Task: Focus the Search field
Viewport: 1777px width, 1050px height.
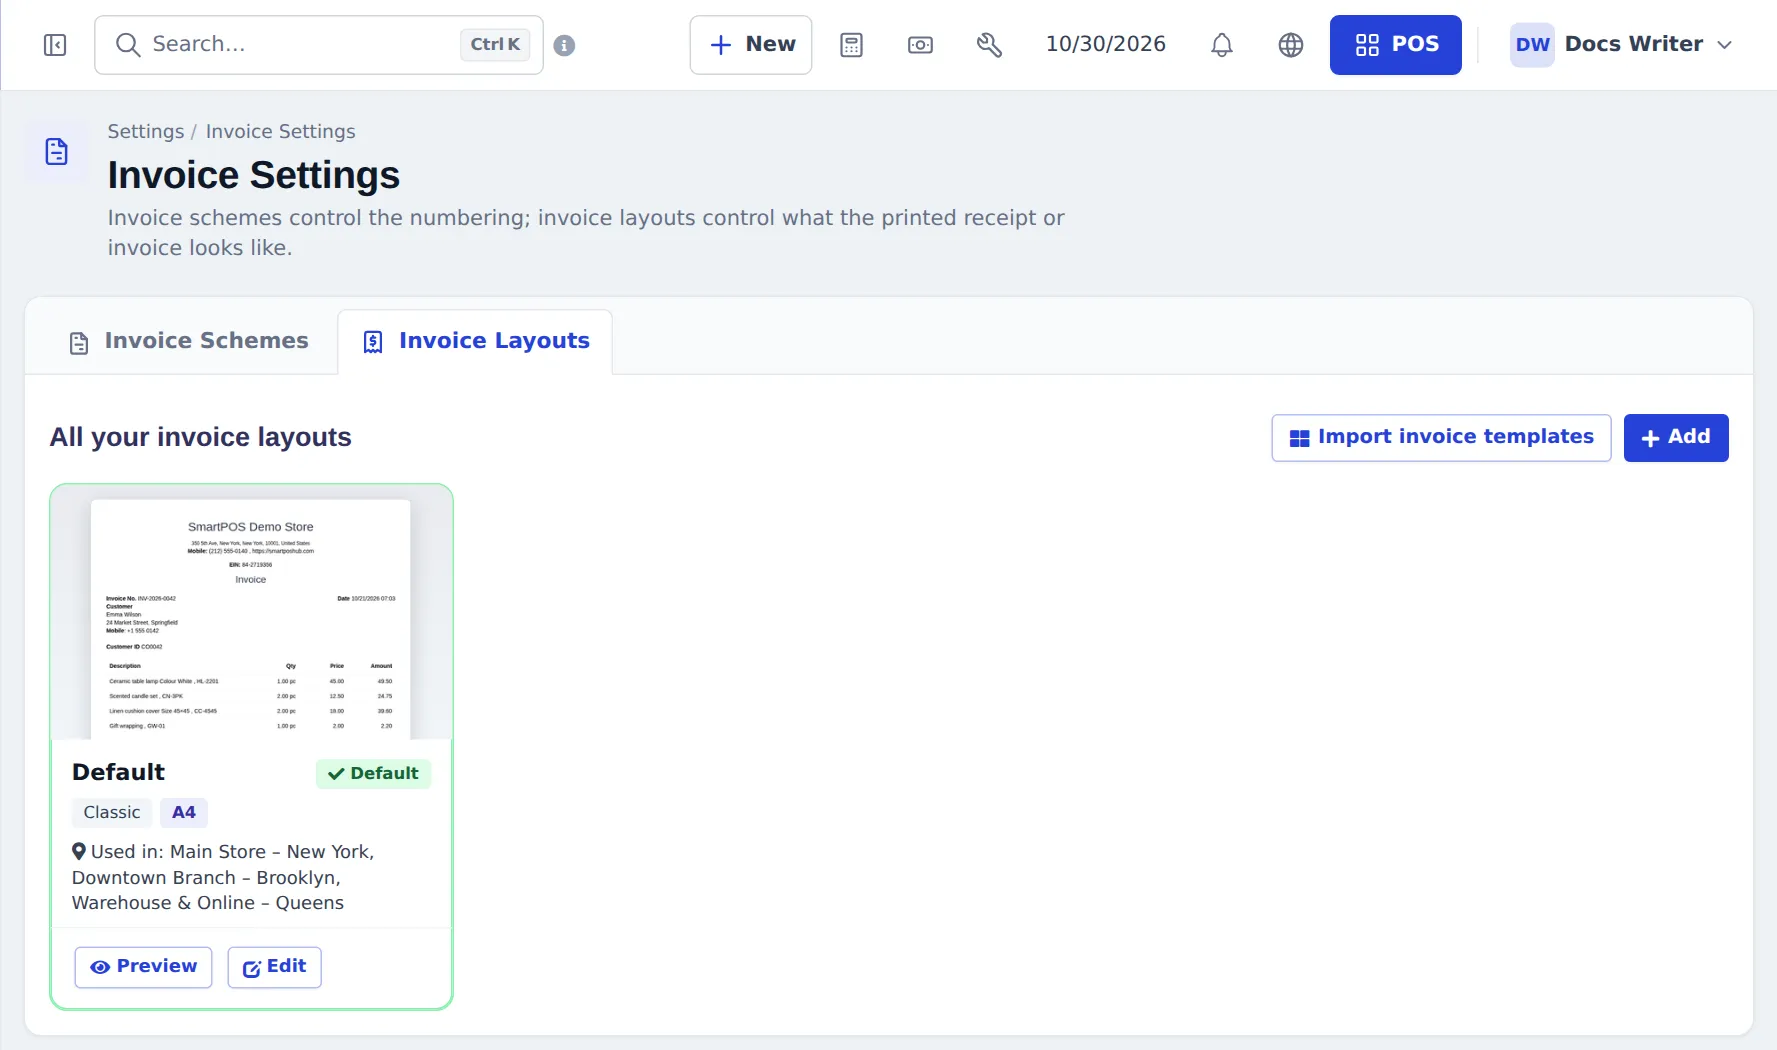Action: (319, 45)
